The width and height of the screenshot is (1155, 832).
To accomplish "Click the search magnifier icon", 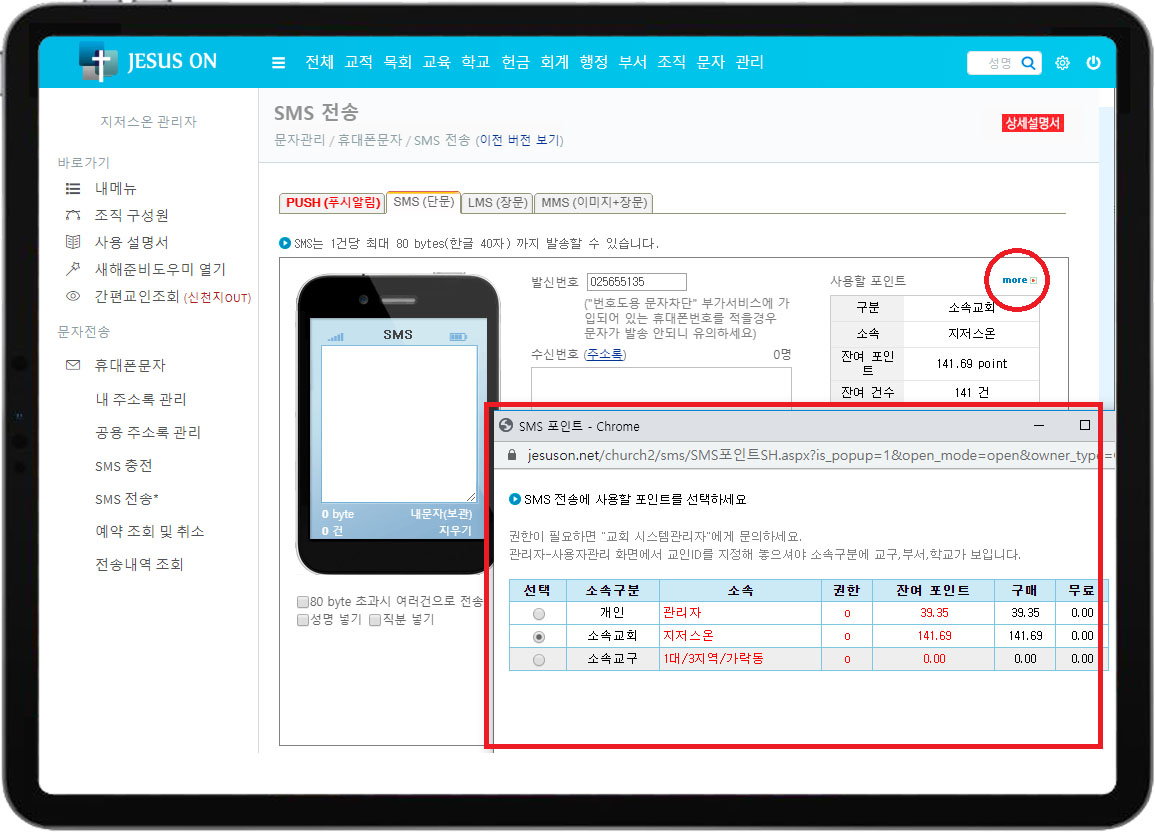I will coord(1029,63).
